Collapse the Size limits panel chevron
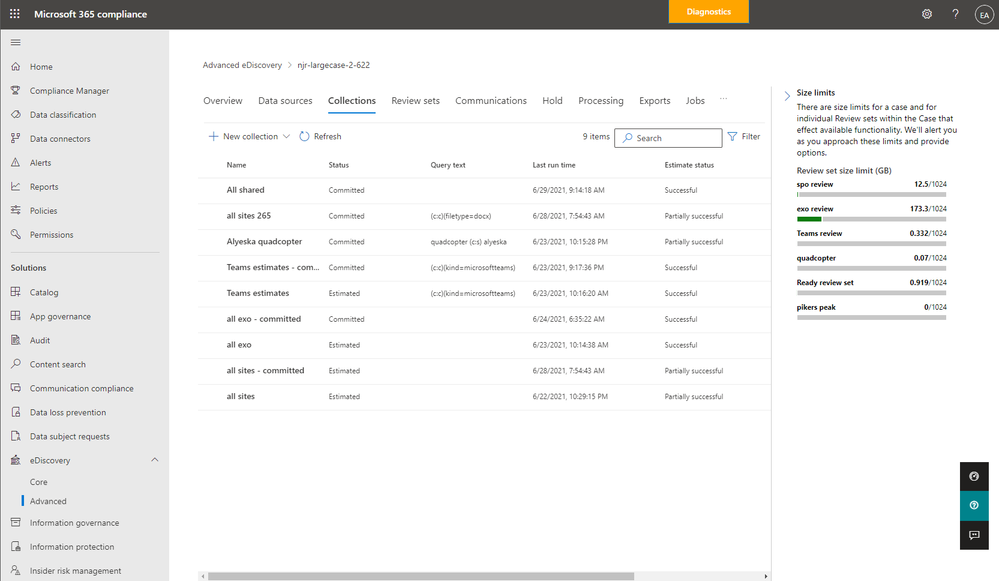Image resolution: width=999 pixels, height=581 pixels. tap(787, 96)
